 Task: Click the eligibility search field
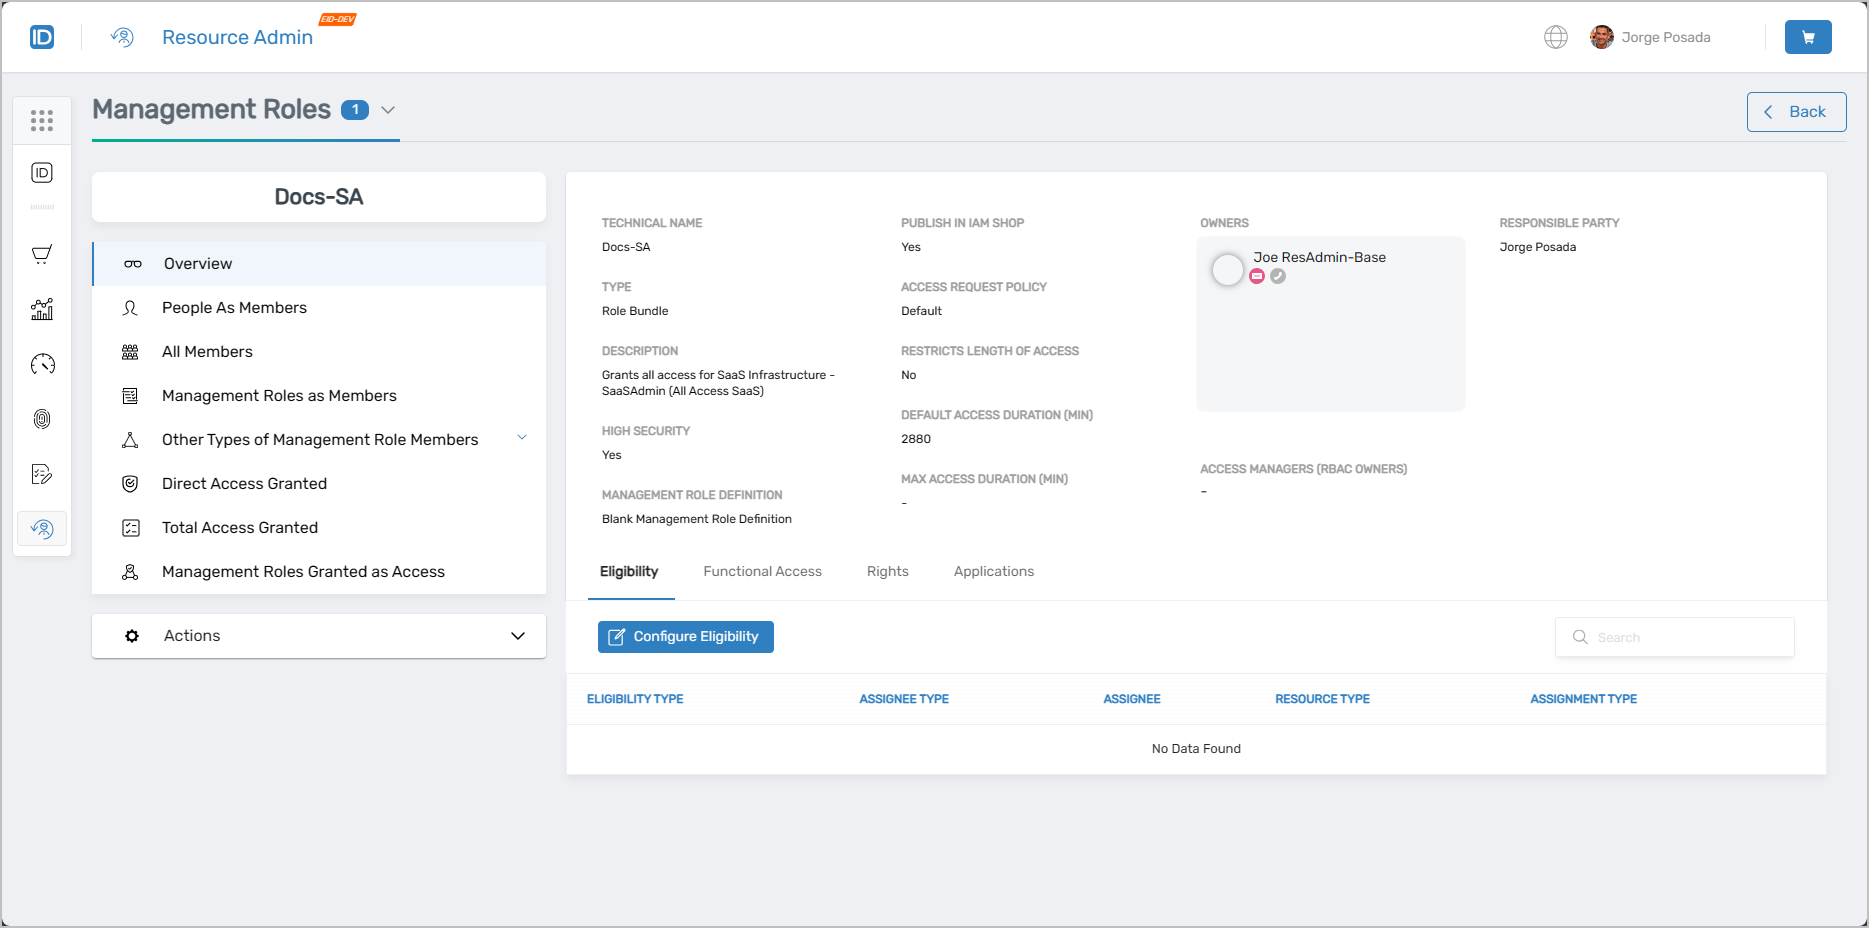[x=1674, y=636]
